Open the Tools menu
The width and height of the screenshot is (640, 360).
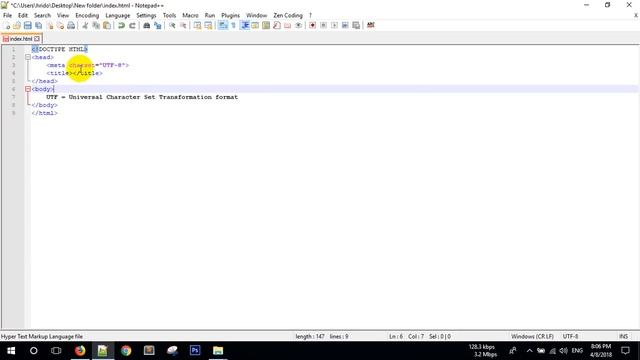169,15
